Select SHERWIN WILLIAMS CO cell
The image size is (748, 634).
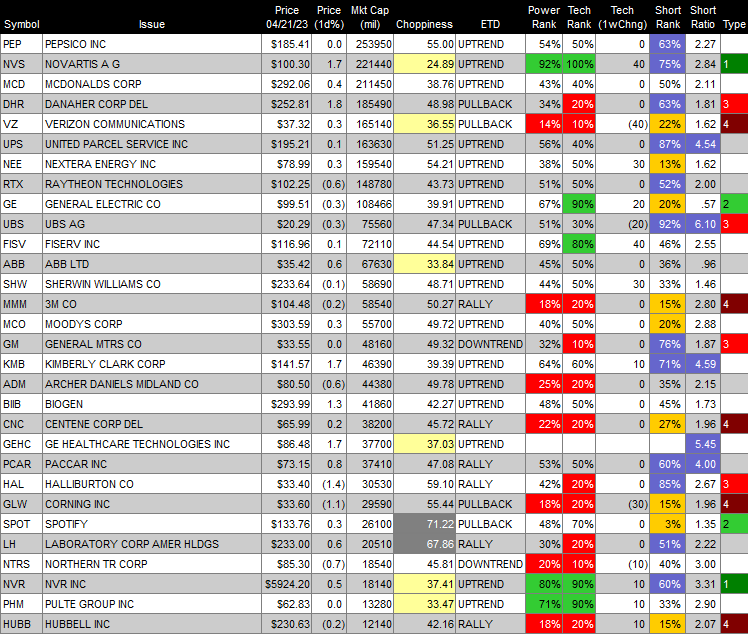click(x=152, y=284)
